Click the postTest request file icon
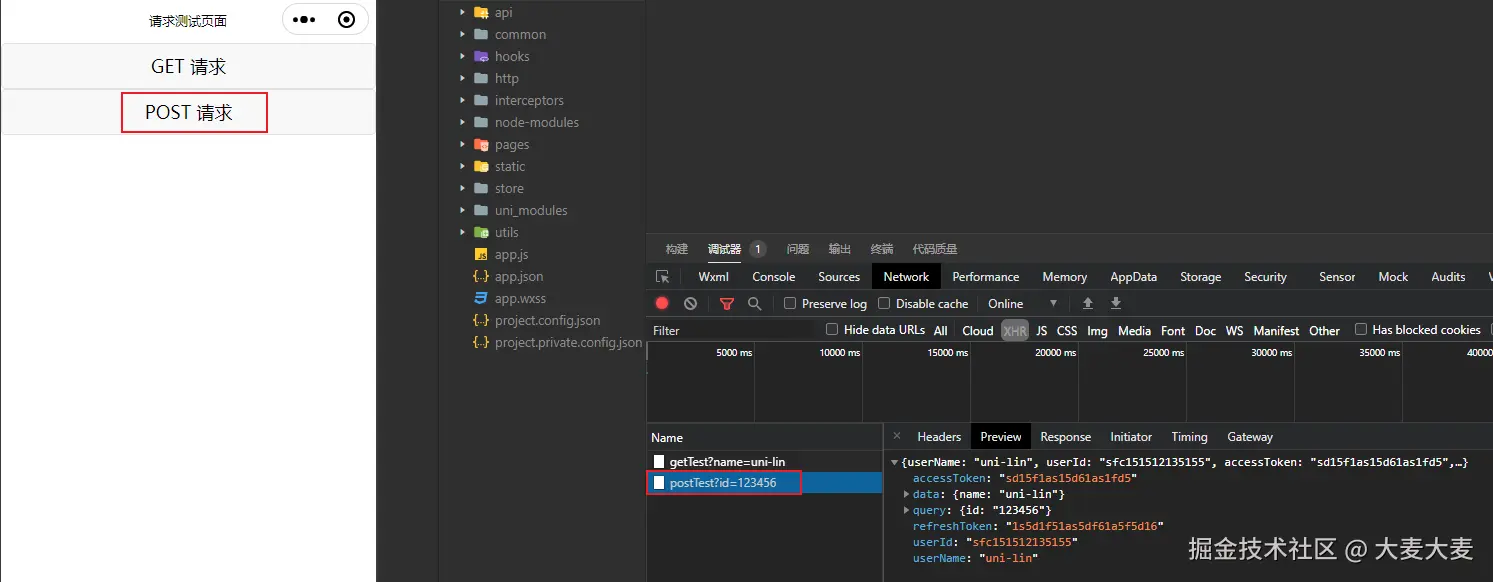1493x582 pixels. pos(659,483)
